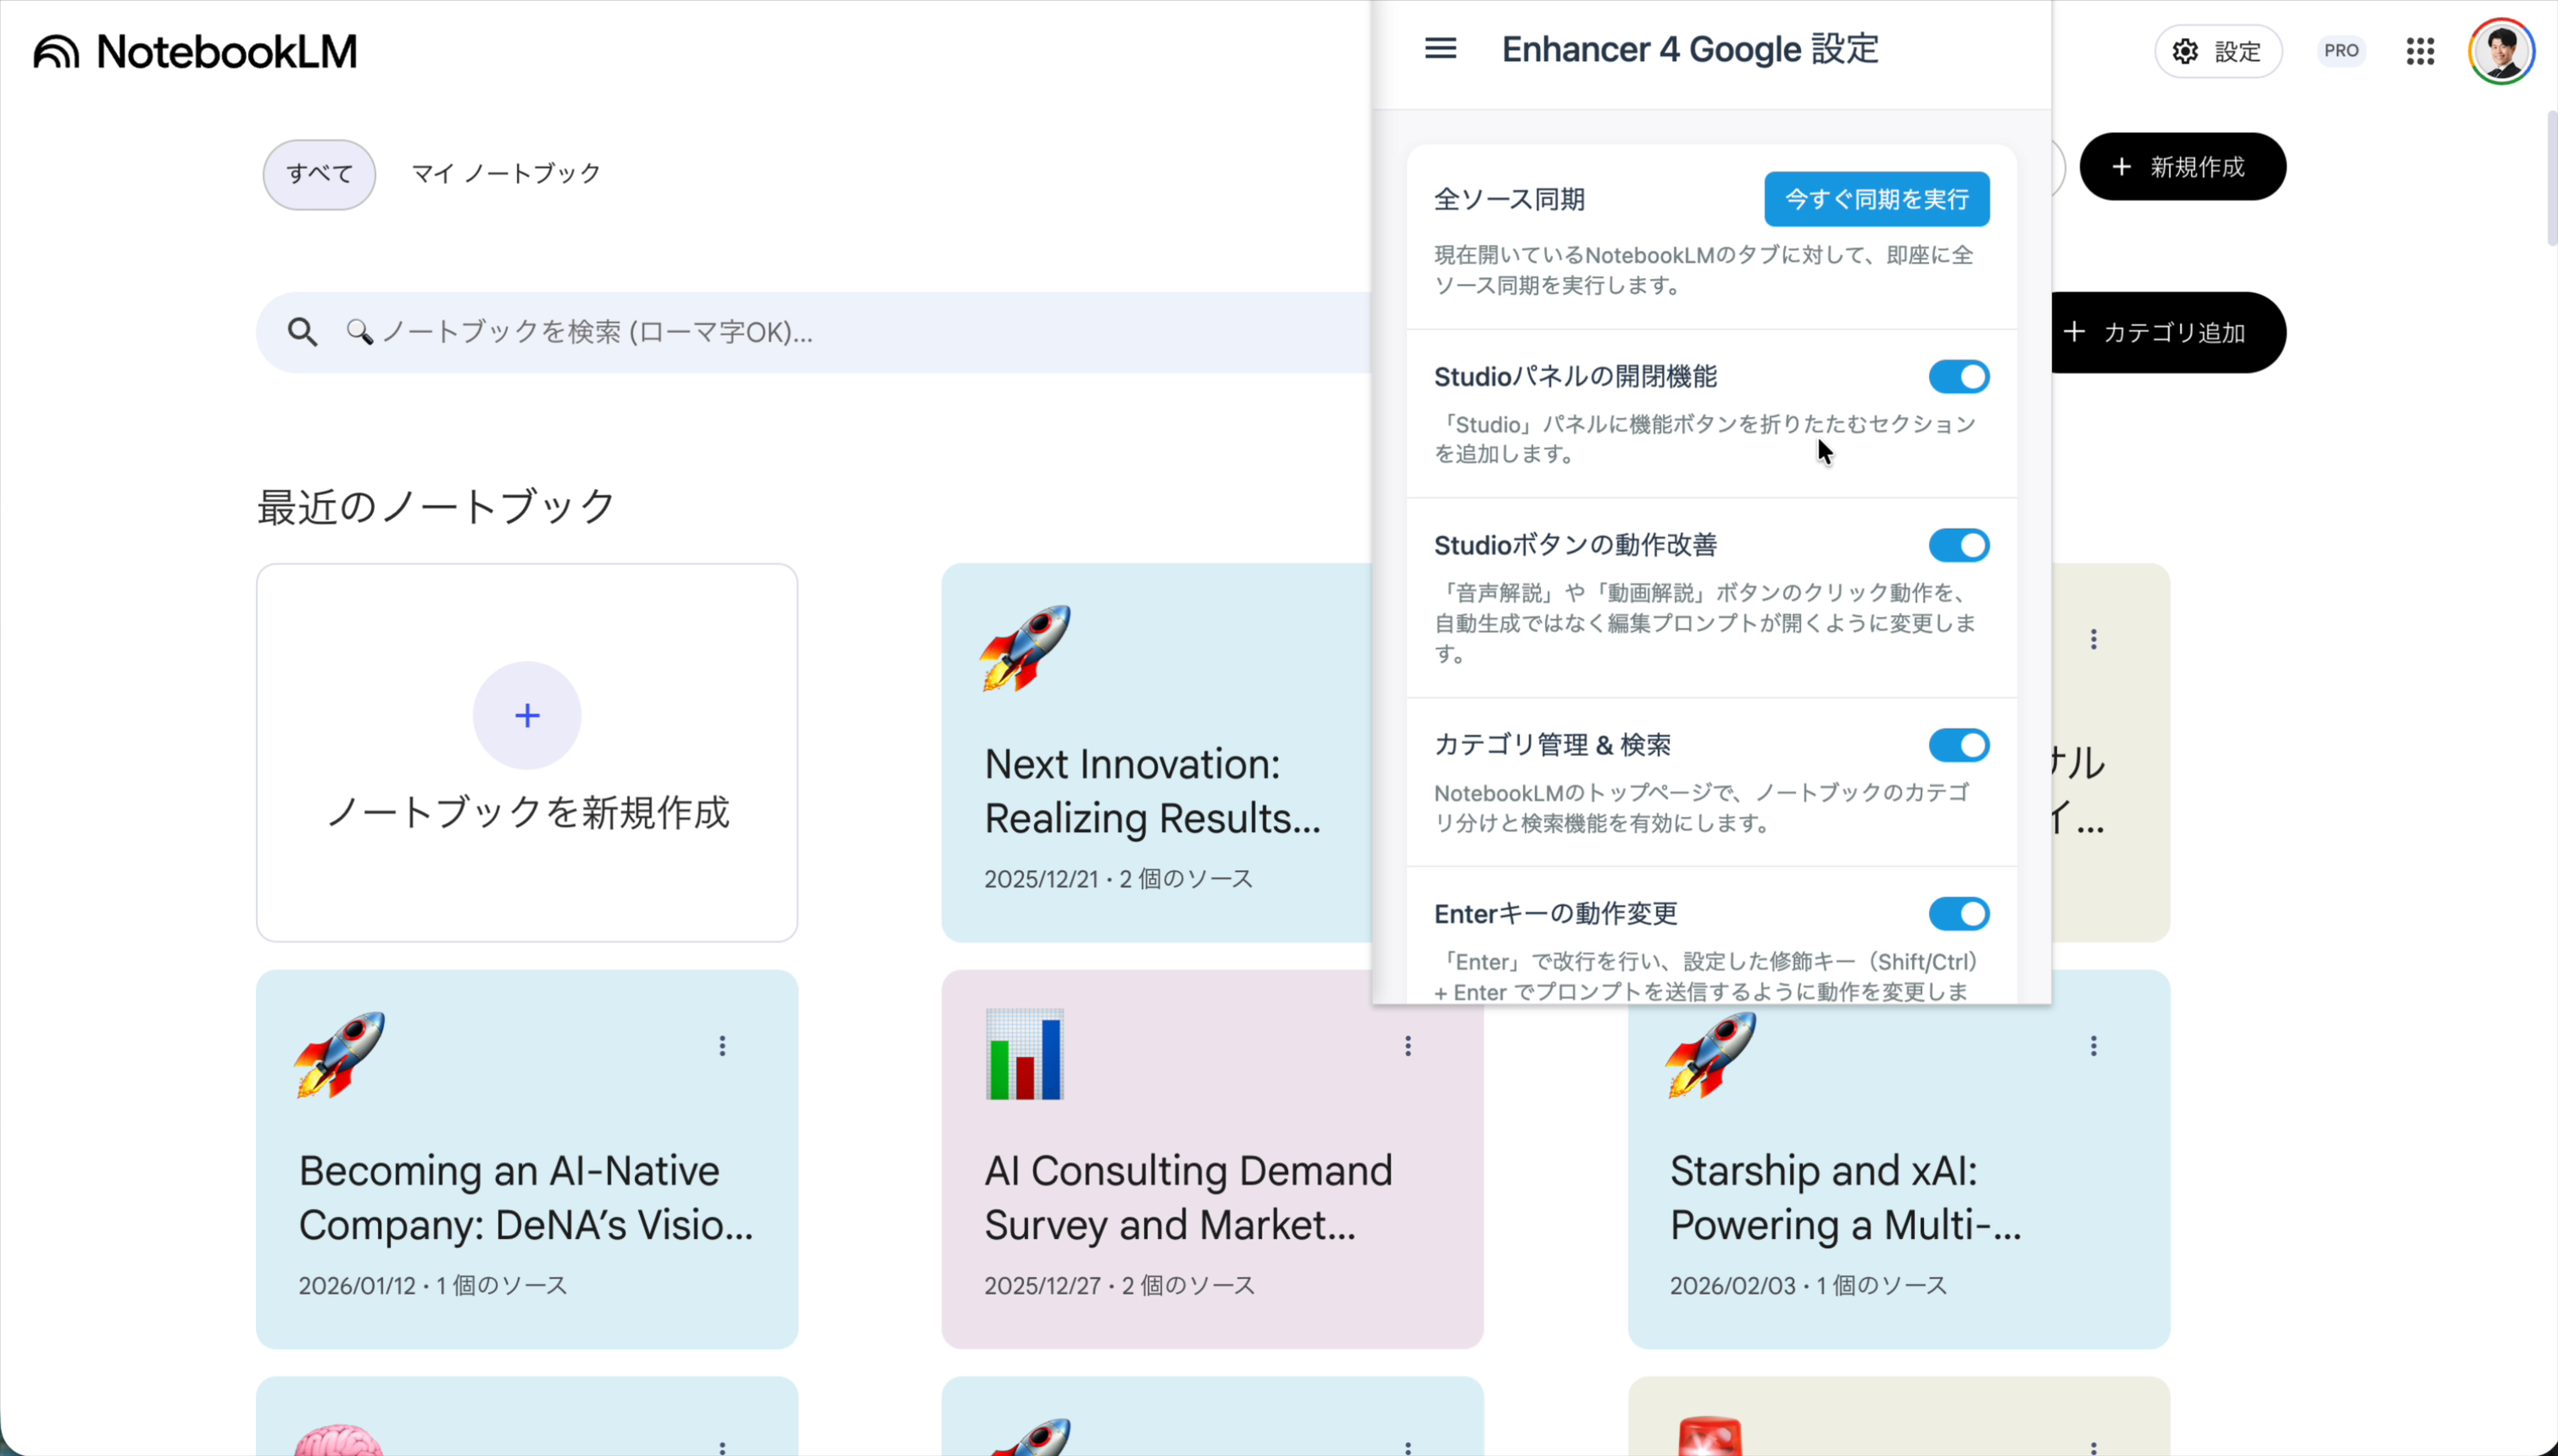Disable the Studioパネルの開閉機能 toggle
2558x1456 pixels.
1958,377
